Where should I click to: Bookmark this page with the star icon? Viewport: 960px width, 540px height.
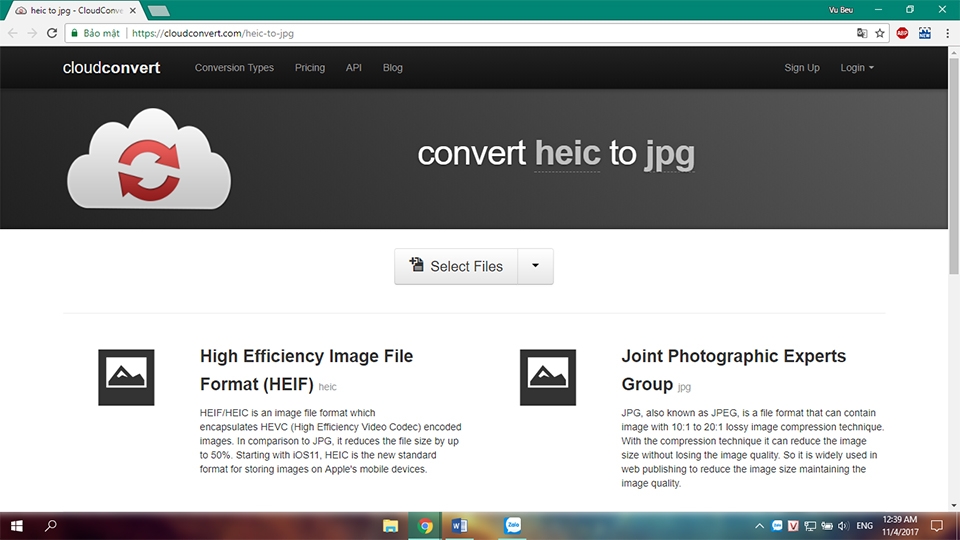(x=880, y=33)
